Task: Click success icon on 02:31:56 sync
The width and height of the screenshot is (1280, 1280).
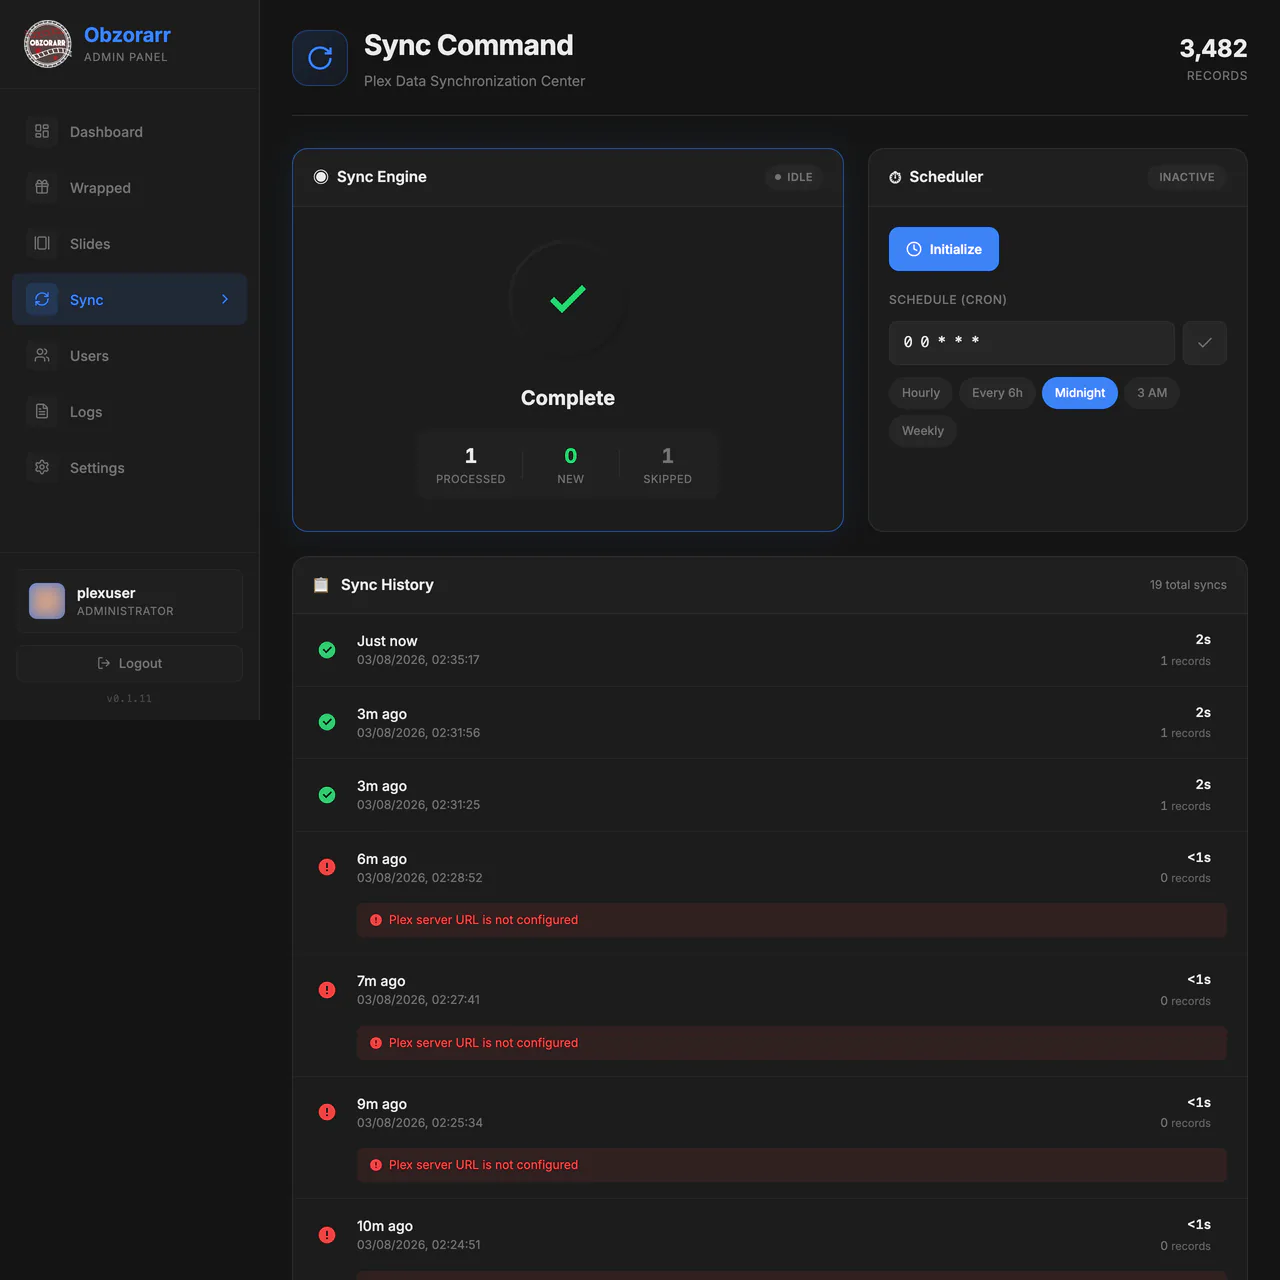Action: point(327,722)
